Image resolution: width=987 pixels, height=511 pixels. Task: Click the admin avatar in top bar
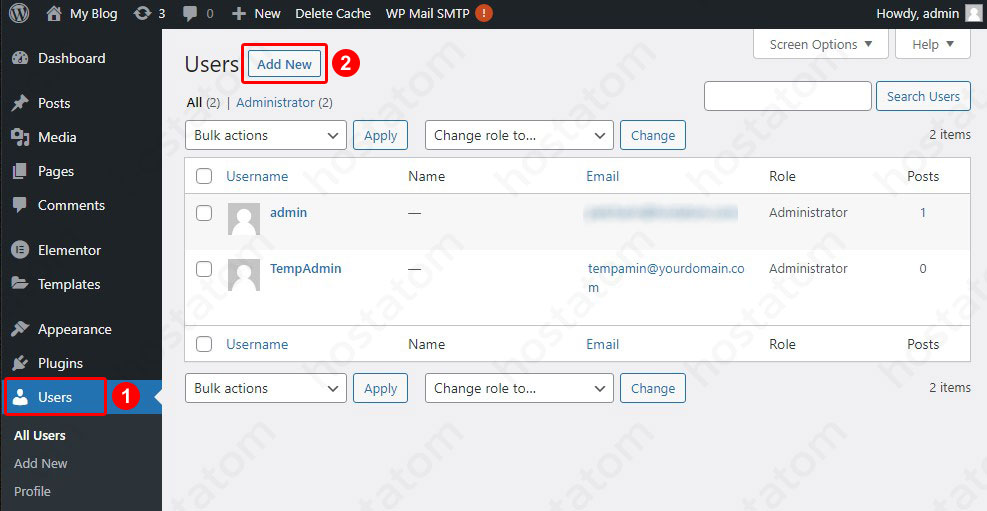973,13
